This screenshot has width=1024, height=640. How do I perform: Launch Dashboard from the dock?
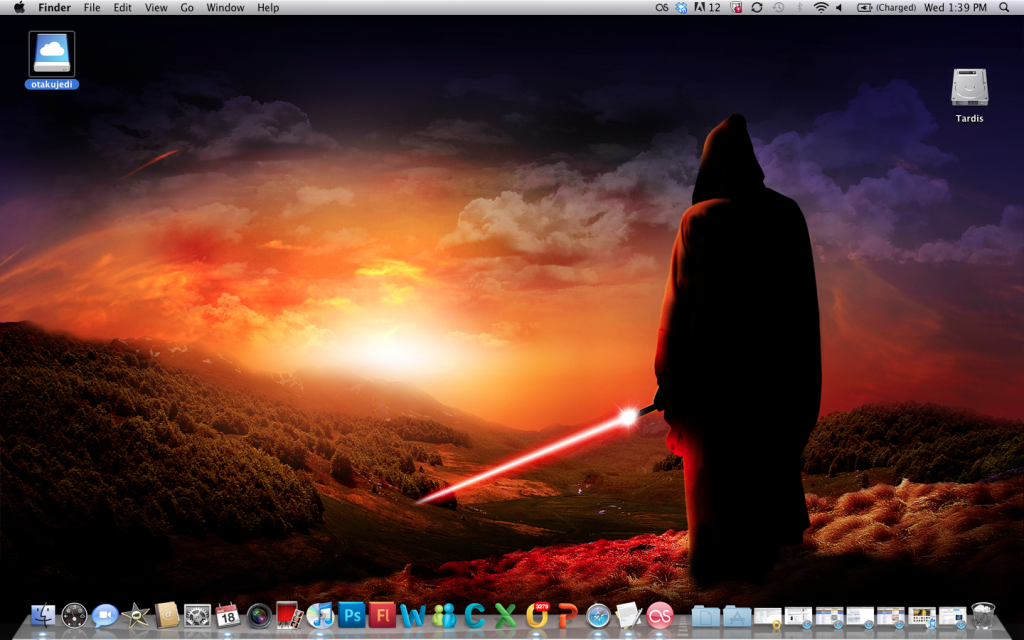tap(74, 615)
